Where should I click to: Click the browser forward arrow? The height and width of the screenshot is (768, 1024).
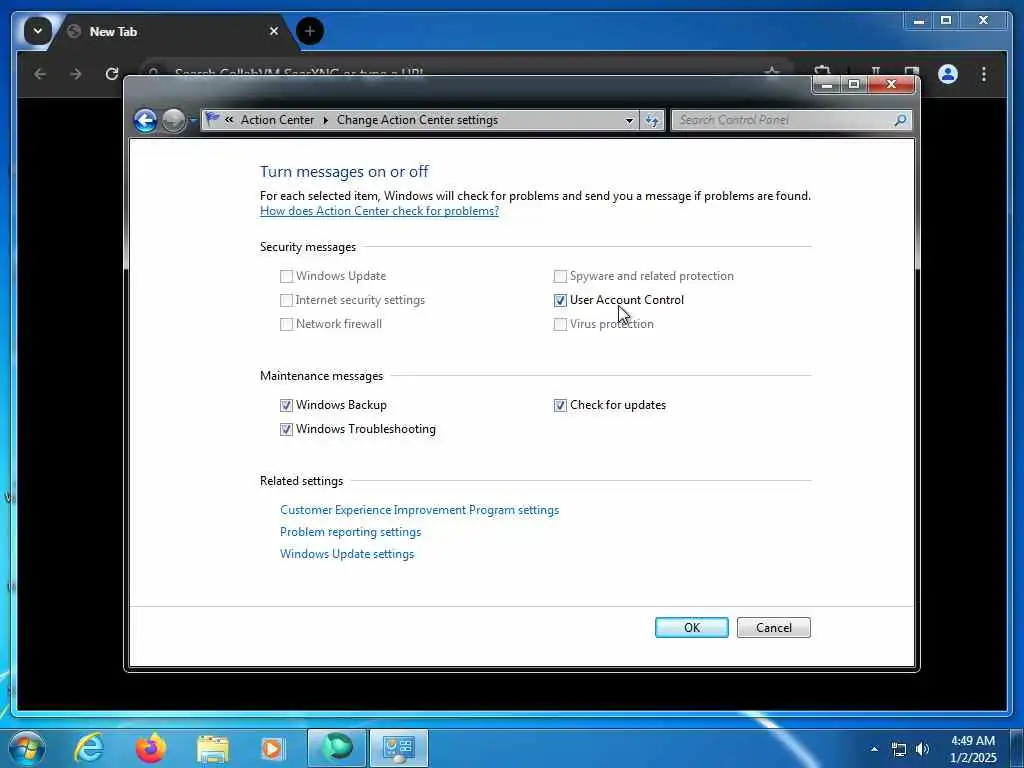76,74
